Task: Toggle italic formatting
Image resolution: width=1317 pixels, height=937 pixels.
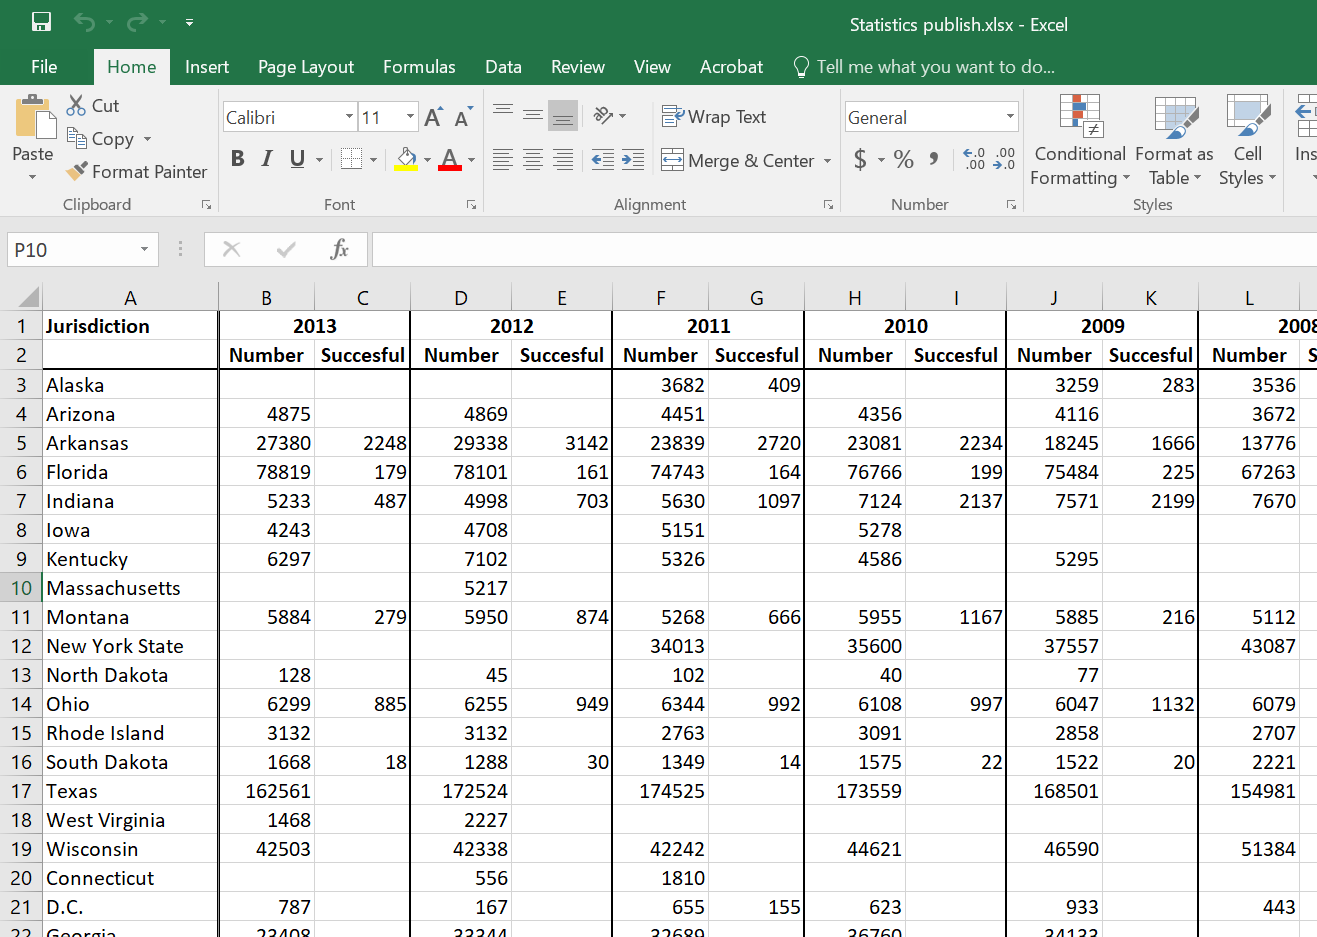Action: (x=265, y=159)
